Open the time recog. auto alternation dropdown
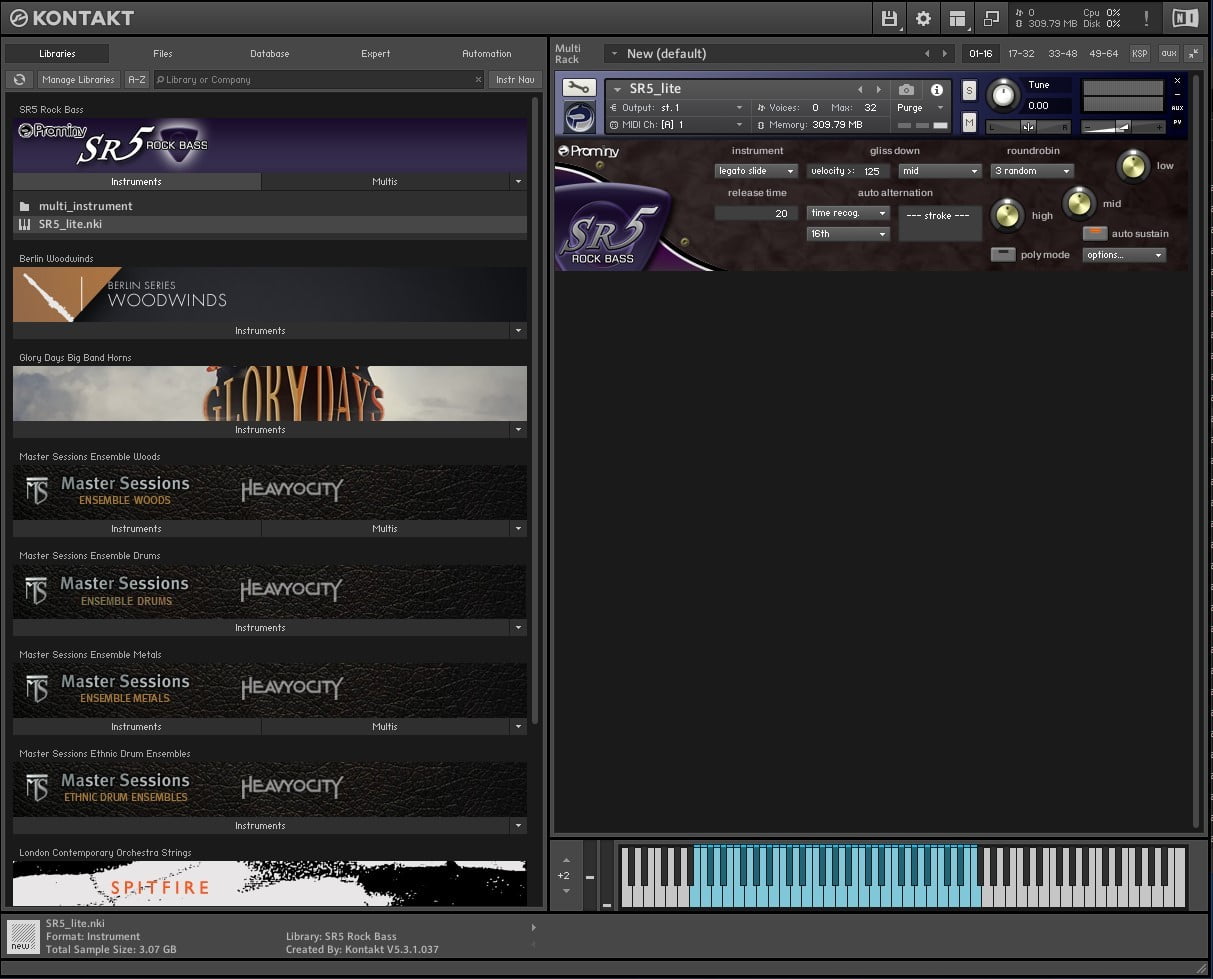The height and width of the screenshot is (979, 1213). tap(848, 213)
